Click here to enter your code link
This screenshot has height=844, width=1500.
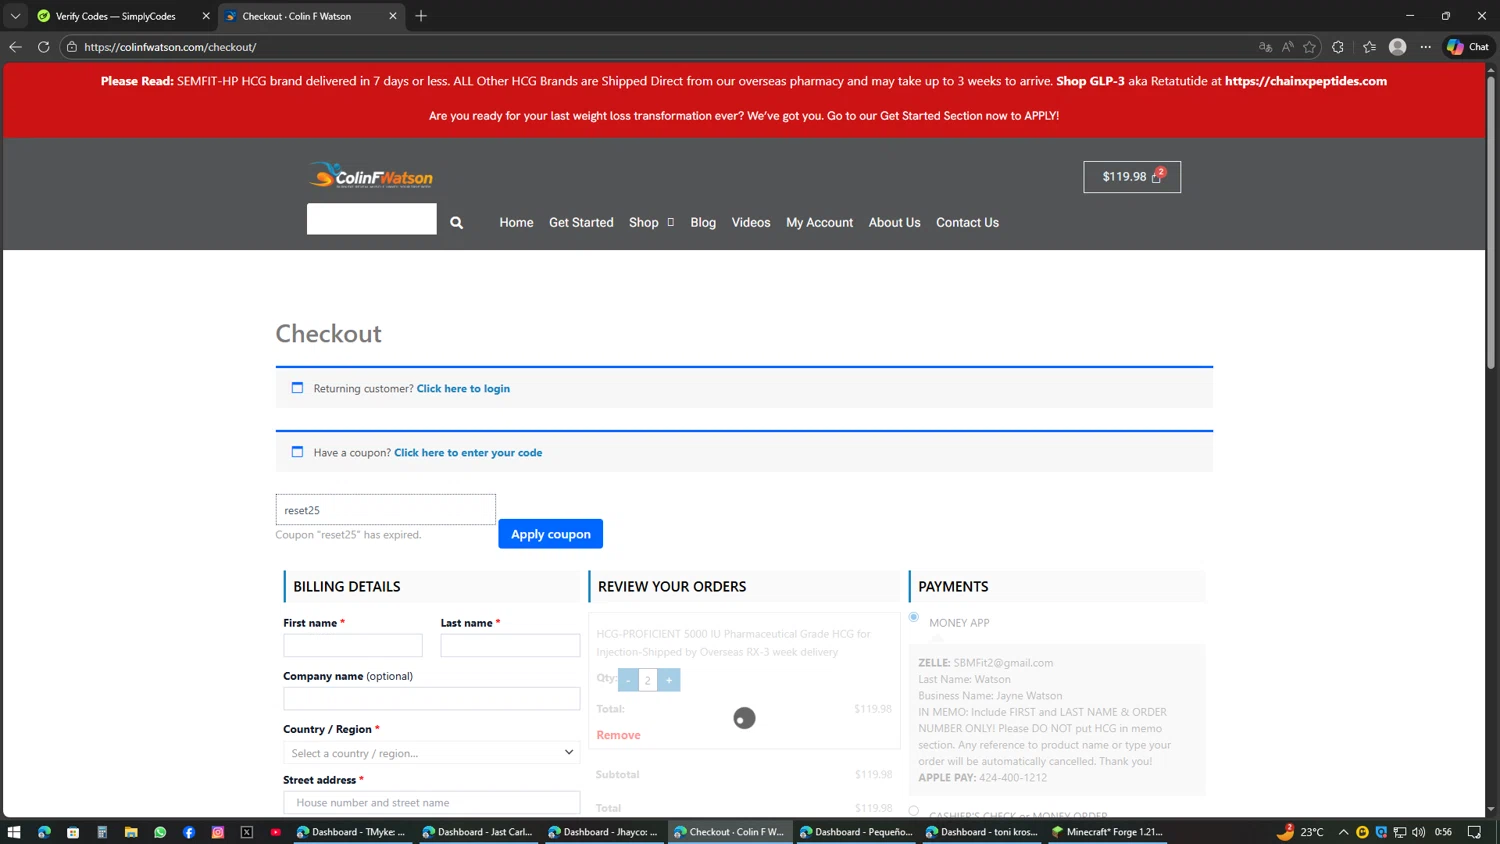click(468, 453)
